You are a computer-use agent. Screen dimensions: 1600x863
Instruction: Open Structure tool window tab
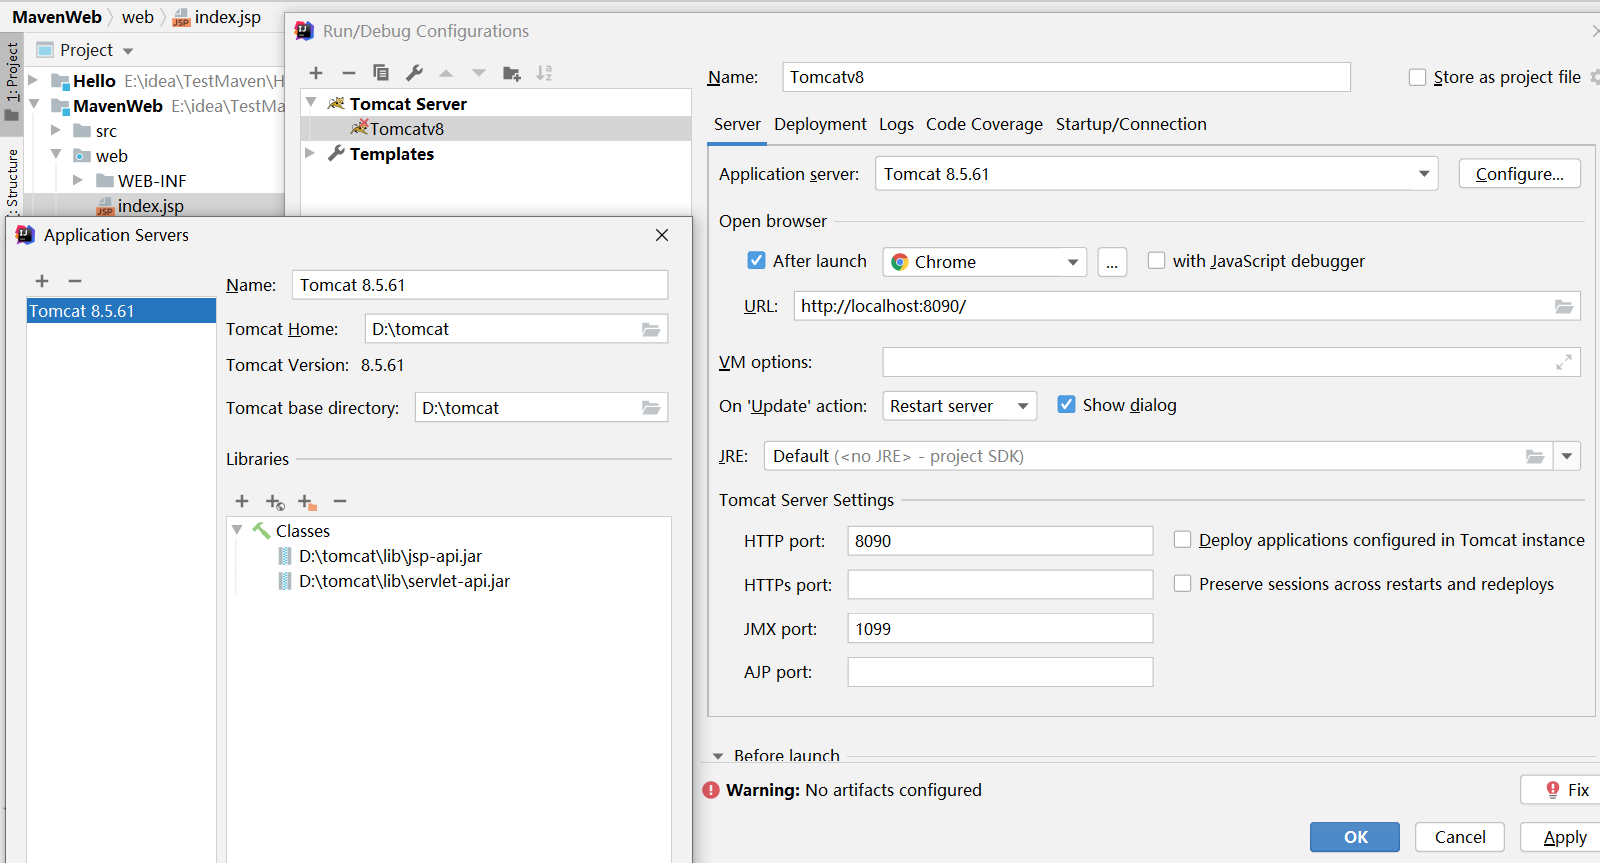[x=12, y=180]
